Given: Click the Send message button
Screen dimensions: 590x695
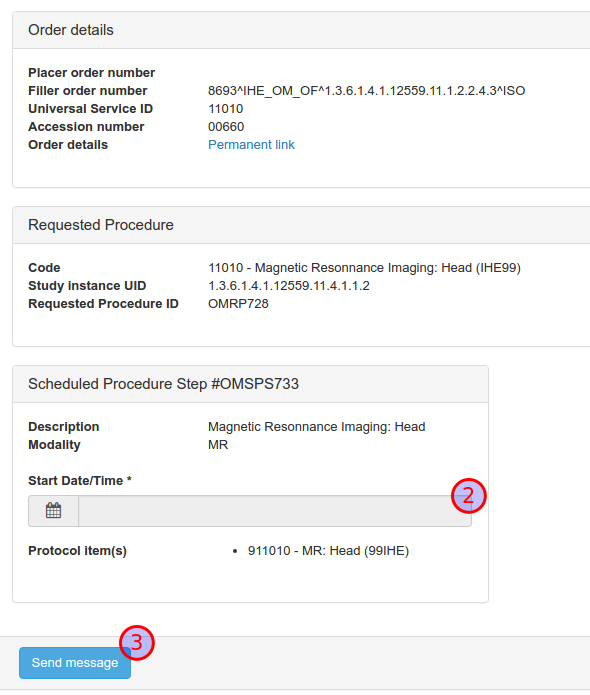Looking at the screenshot, I should tap(75, 663).
